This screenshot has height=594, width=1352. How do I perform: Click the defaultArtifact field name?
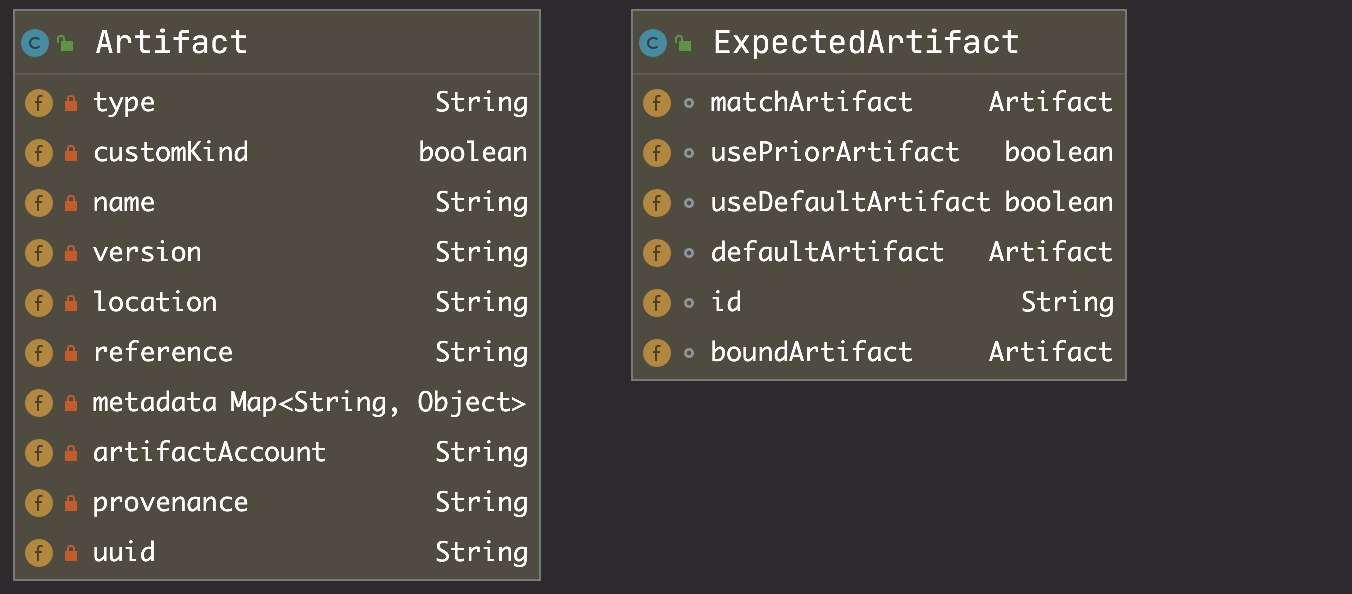click(x=827, y=253)
